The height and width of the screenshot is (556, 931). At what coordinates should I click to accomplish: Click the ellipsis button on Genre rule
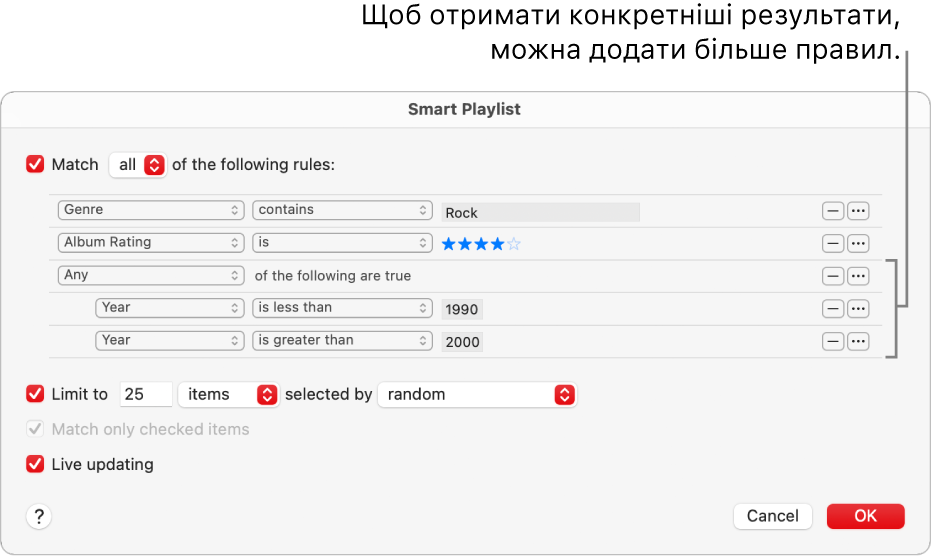pos(858,211)
